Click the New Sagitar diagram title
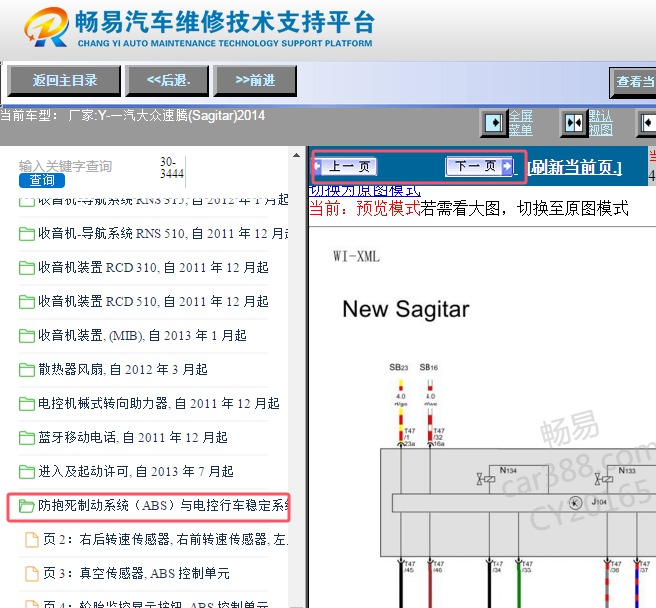 coord(406,309)
